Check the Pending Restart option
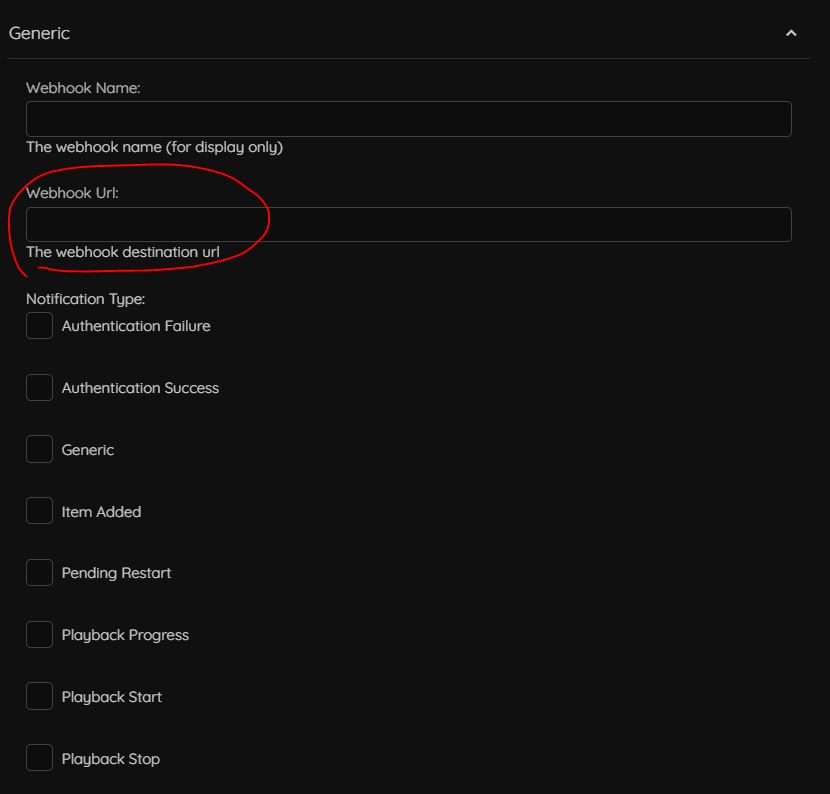Screen dimensions: 830x794 tap(39, 572)
